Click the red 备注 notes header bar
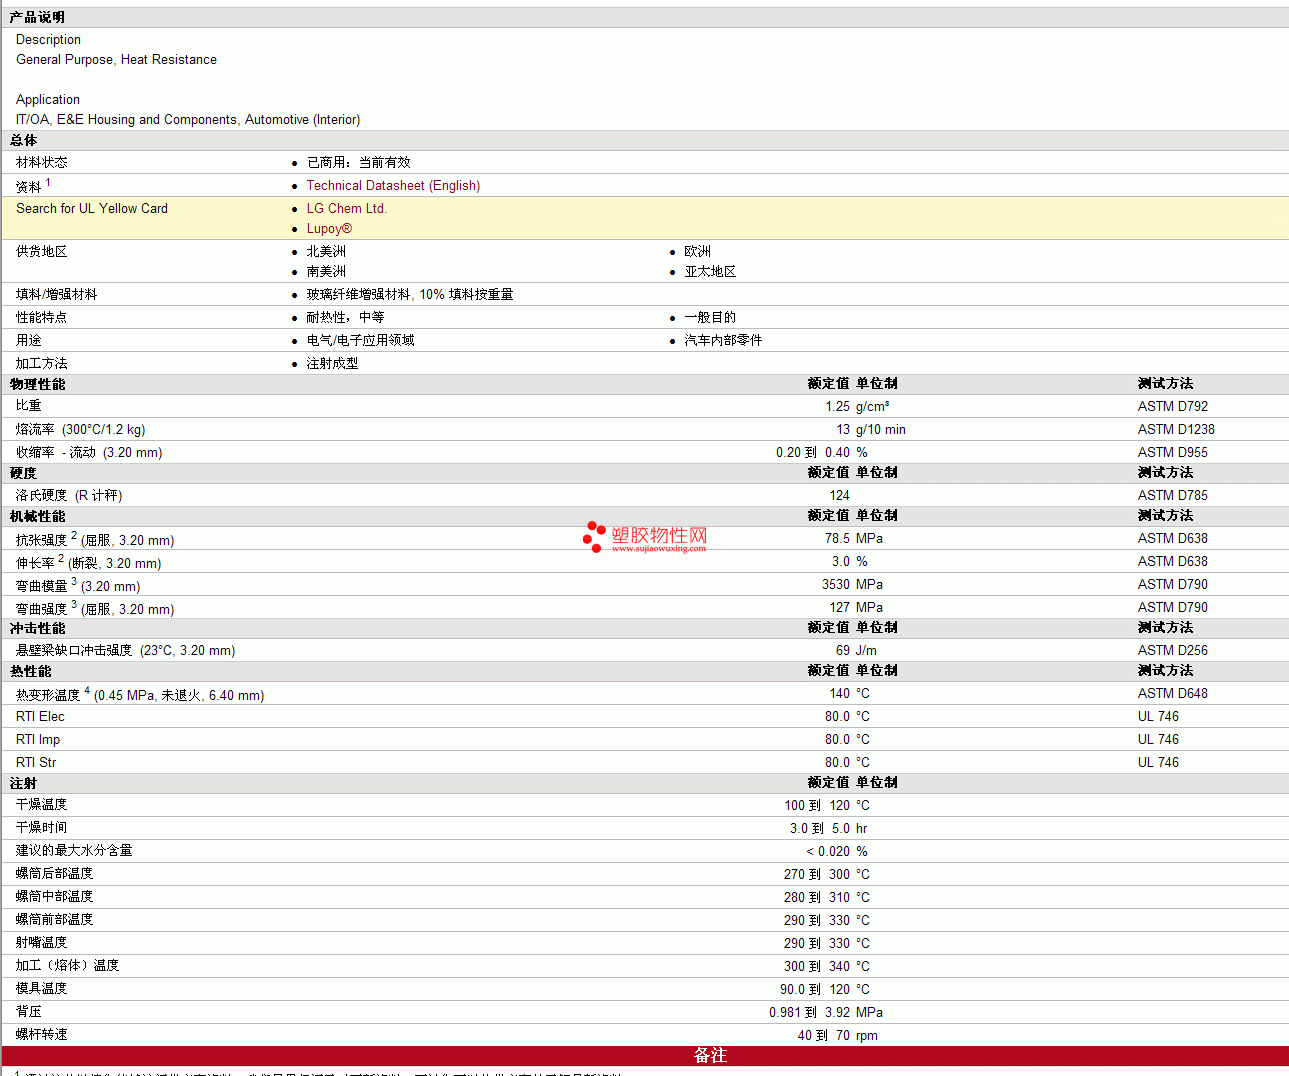Viewport: 1289px width, 1076px height. [x=710, y=1056]
